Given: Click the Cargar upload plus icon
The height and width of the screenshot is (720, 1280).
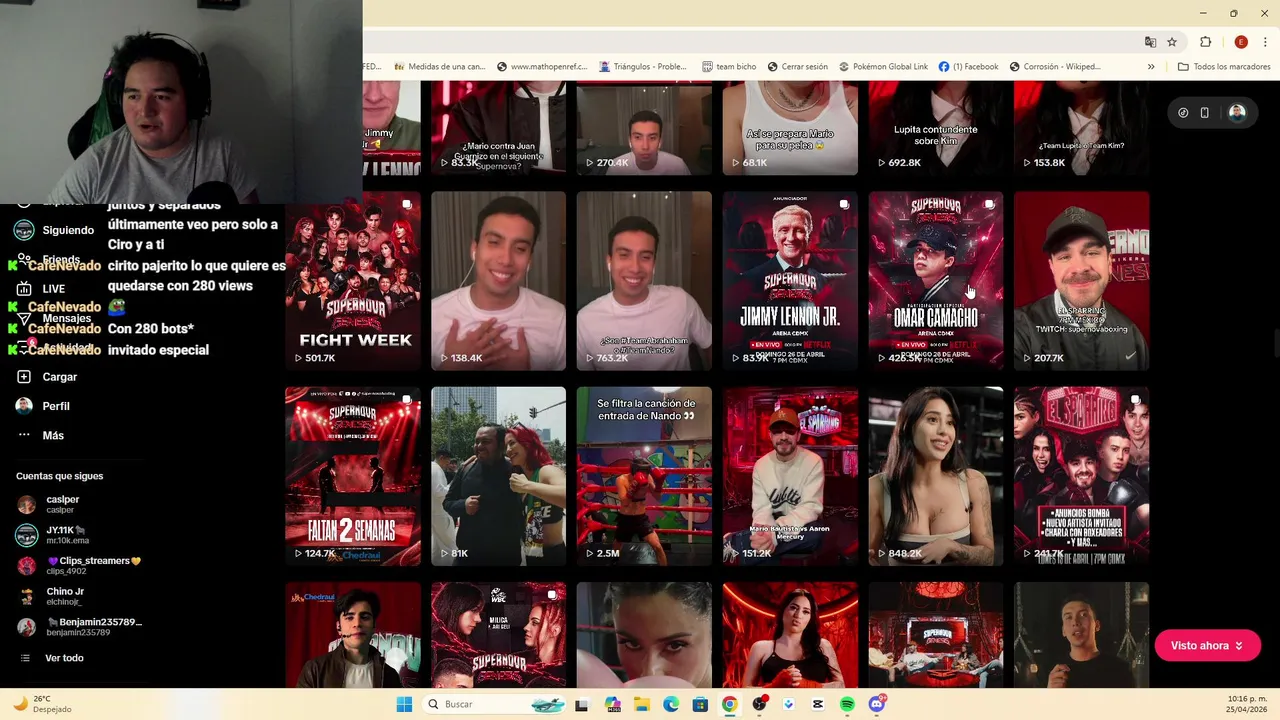Looking at the screenshot, I should click(x=24, y=377).
